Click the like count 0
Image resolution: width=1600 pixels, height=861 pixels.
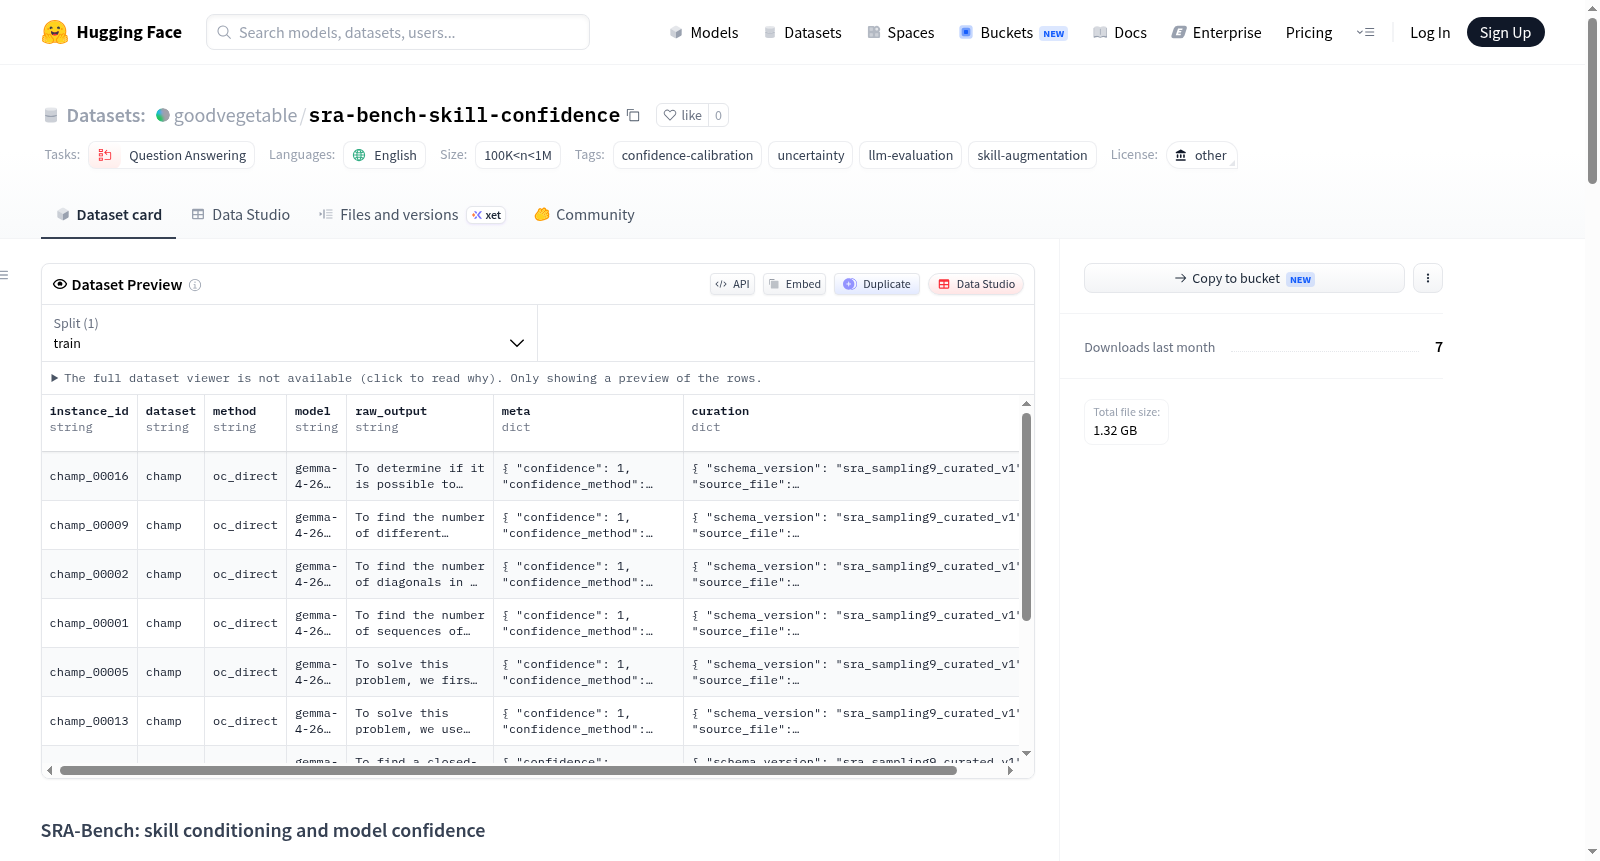point(718,115)
